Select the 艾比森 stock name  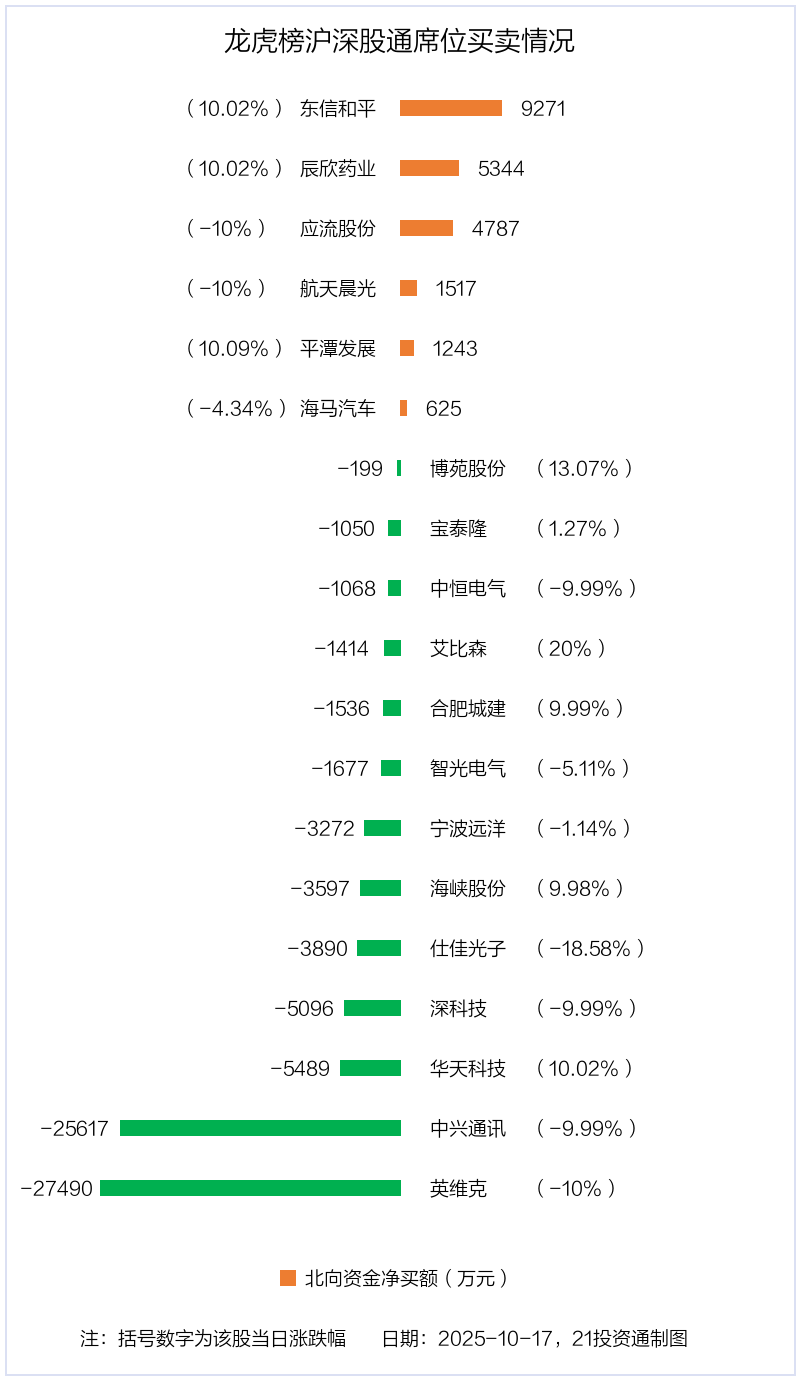[x=458, y=648]
